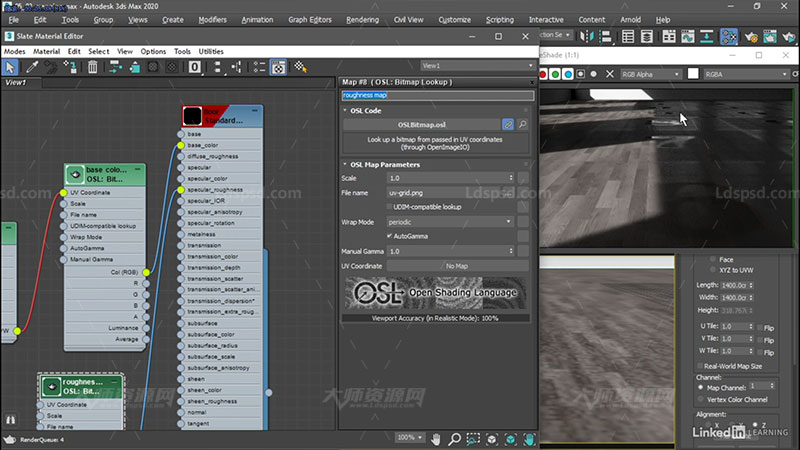Open Rendered Frame Window icon
800x450 pixels.
pyautogui.click(x=770, y=37)
